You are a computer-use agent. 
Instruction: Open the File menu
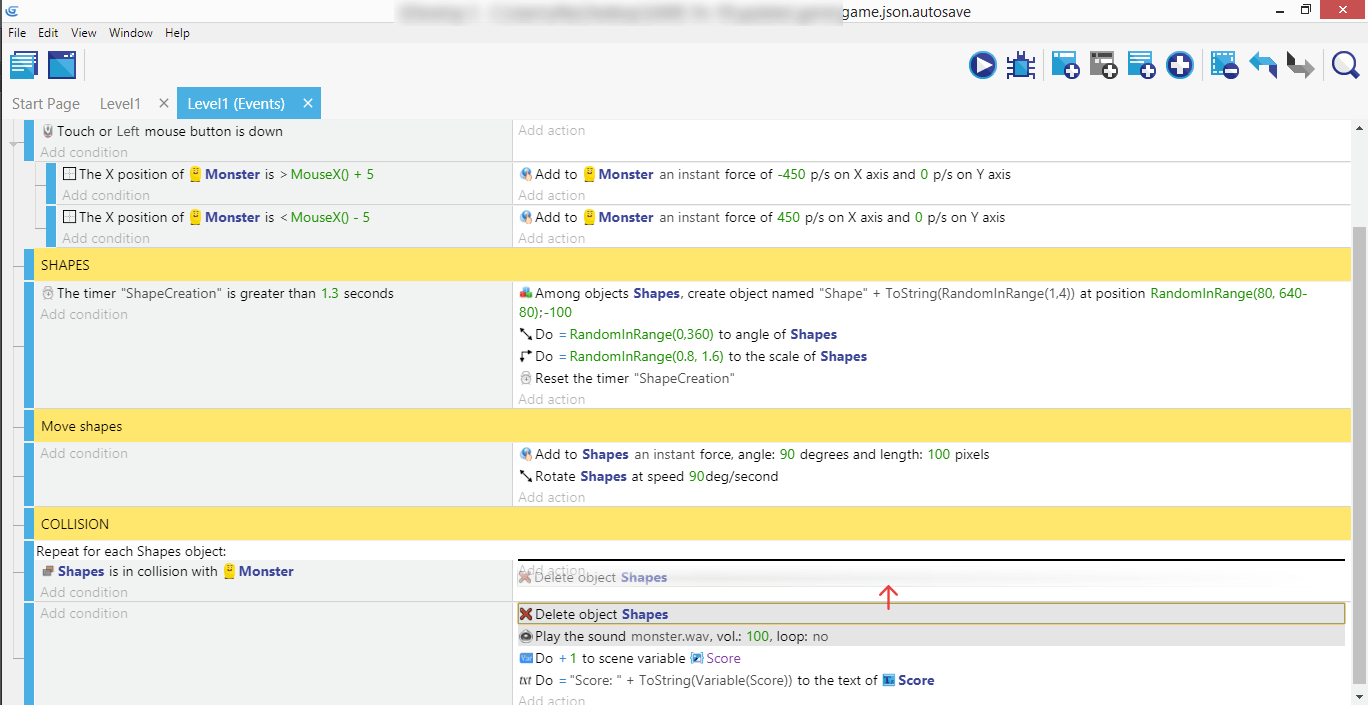pyautogui.click(x=17, y=33)
